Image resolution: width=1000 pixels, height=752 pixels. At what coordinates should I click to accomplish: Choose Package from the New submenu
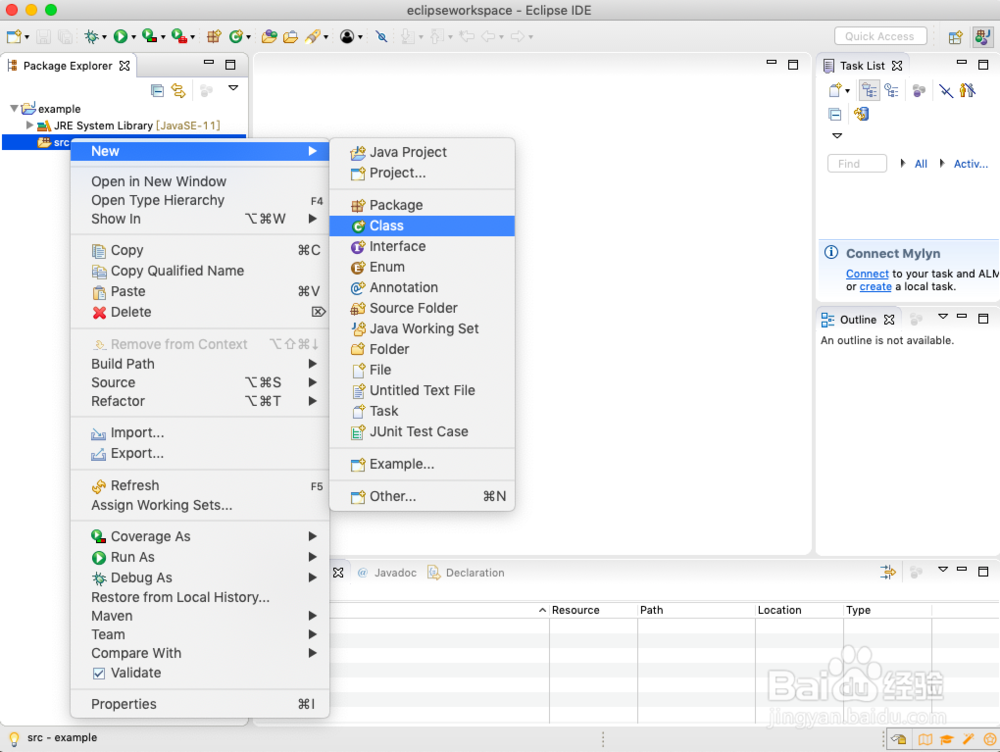click(422, 205)
